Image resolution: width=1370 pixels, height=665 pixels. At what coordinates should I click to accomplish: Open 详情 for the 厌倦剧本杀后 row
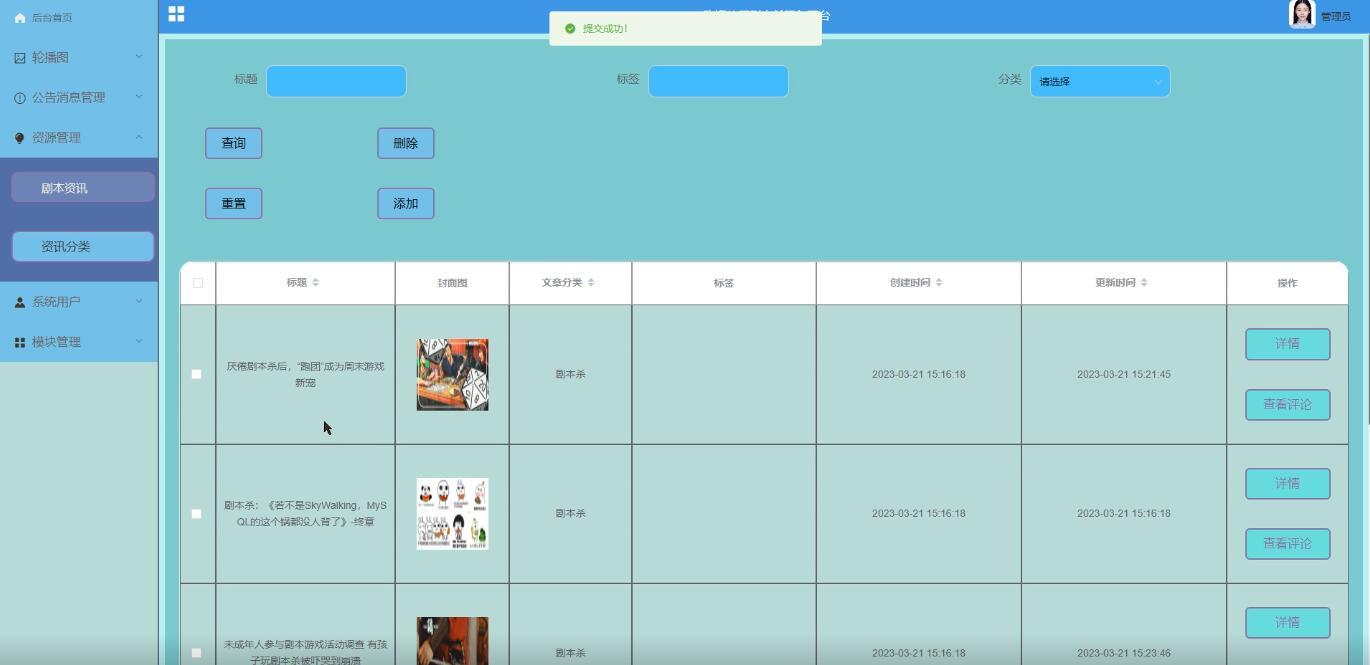click(x=1288, y=344)
